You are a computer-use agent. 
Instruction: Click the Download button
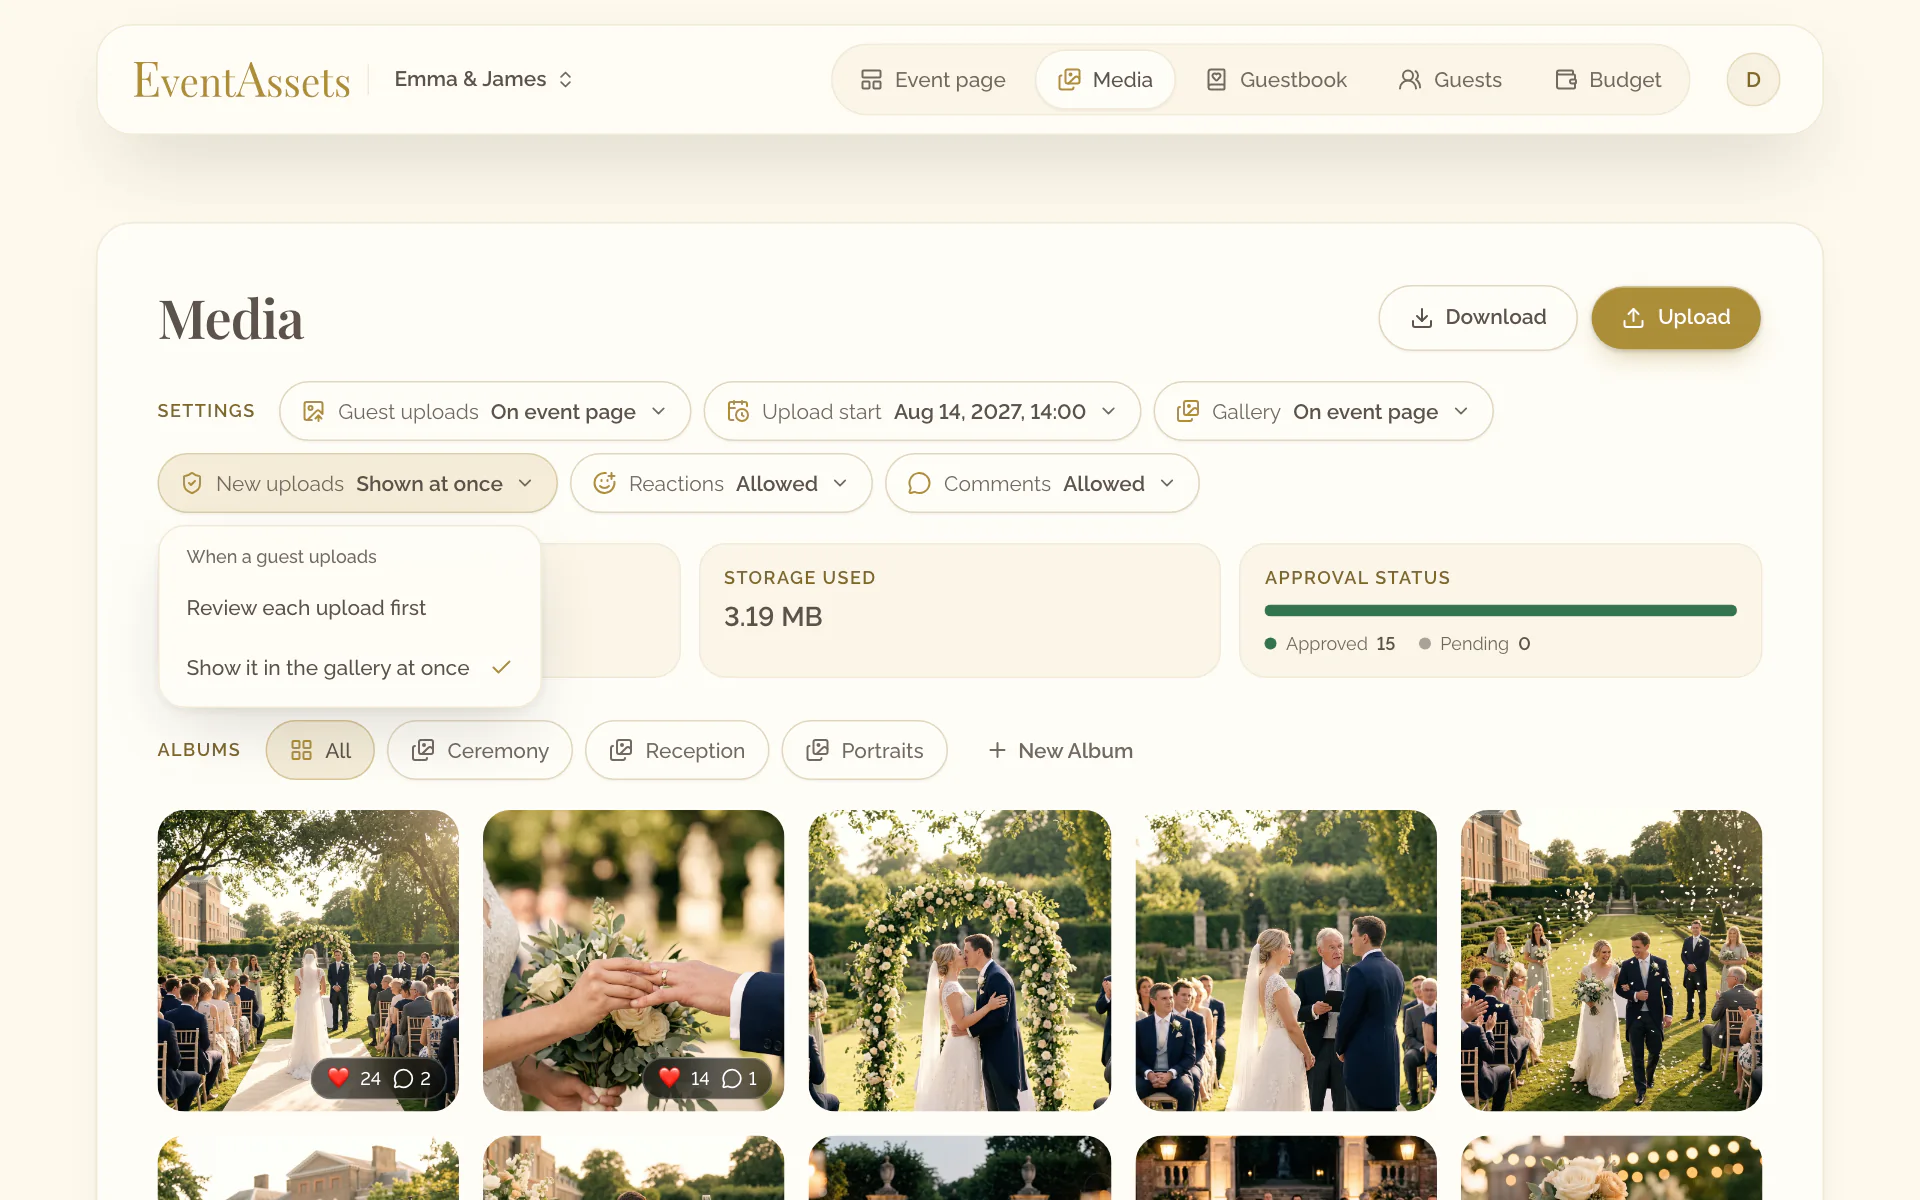(x=1478, y=318)
